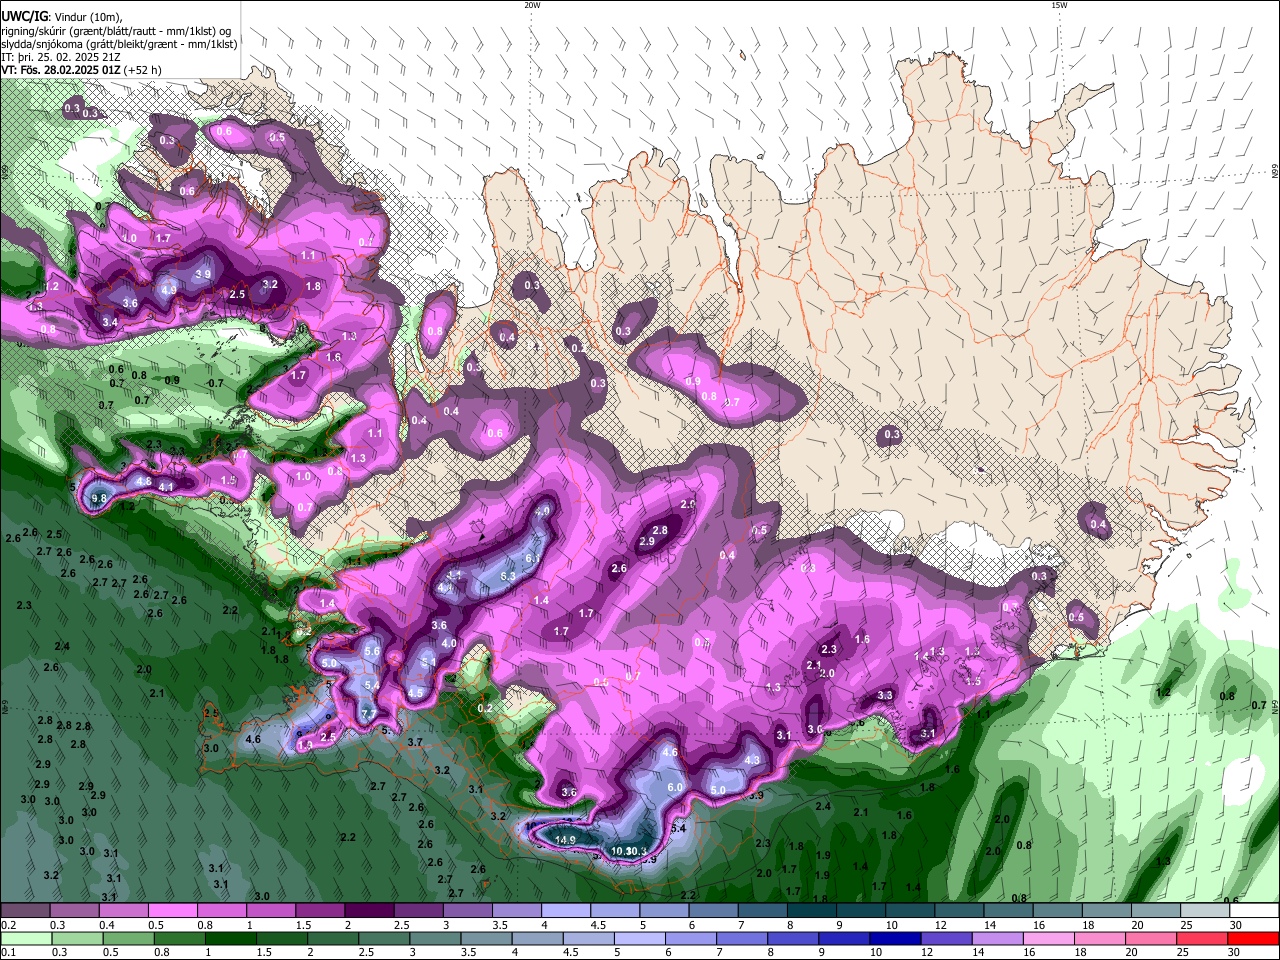Click the 6.1 precipitation value on the map
The image size is (1280, 960).
pyautogui.click(x=533, y=558)
